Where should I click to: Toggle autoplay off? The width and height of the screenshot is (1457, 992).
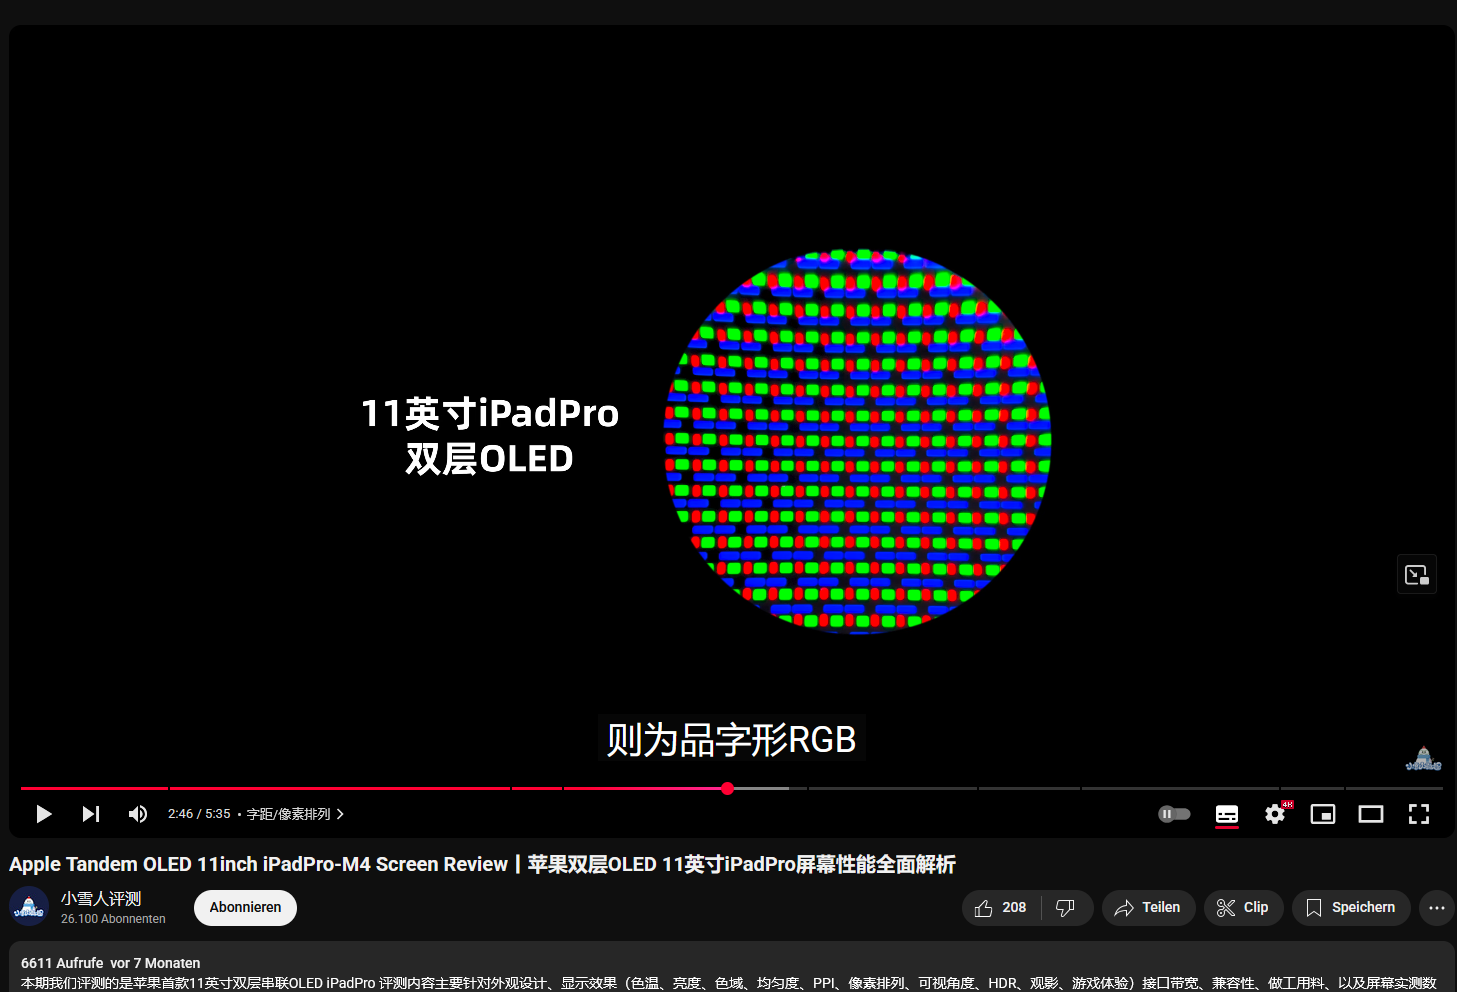(1174, 814)
